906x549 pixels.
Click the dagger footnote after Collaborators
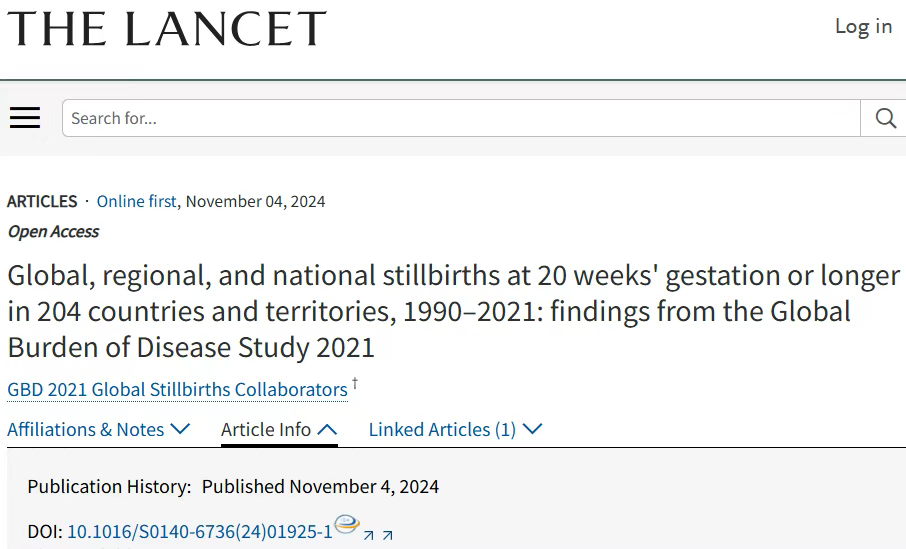pyautogui.click(x=355, y=383)
